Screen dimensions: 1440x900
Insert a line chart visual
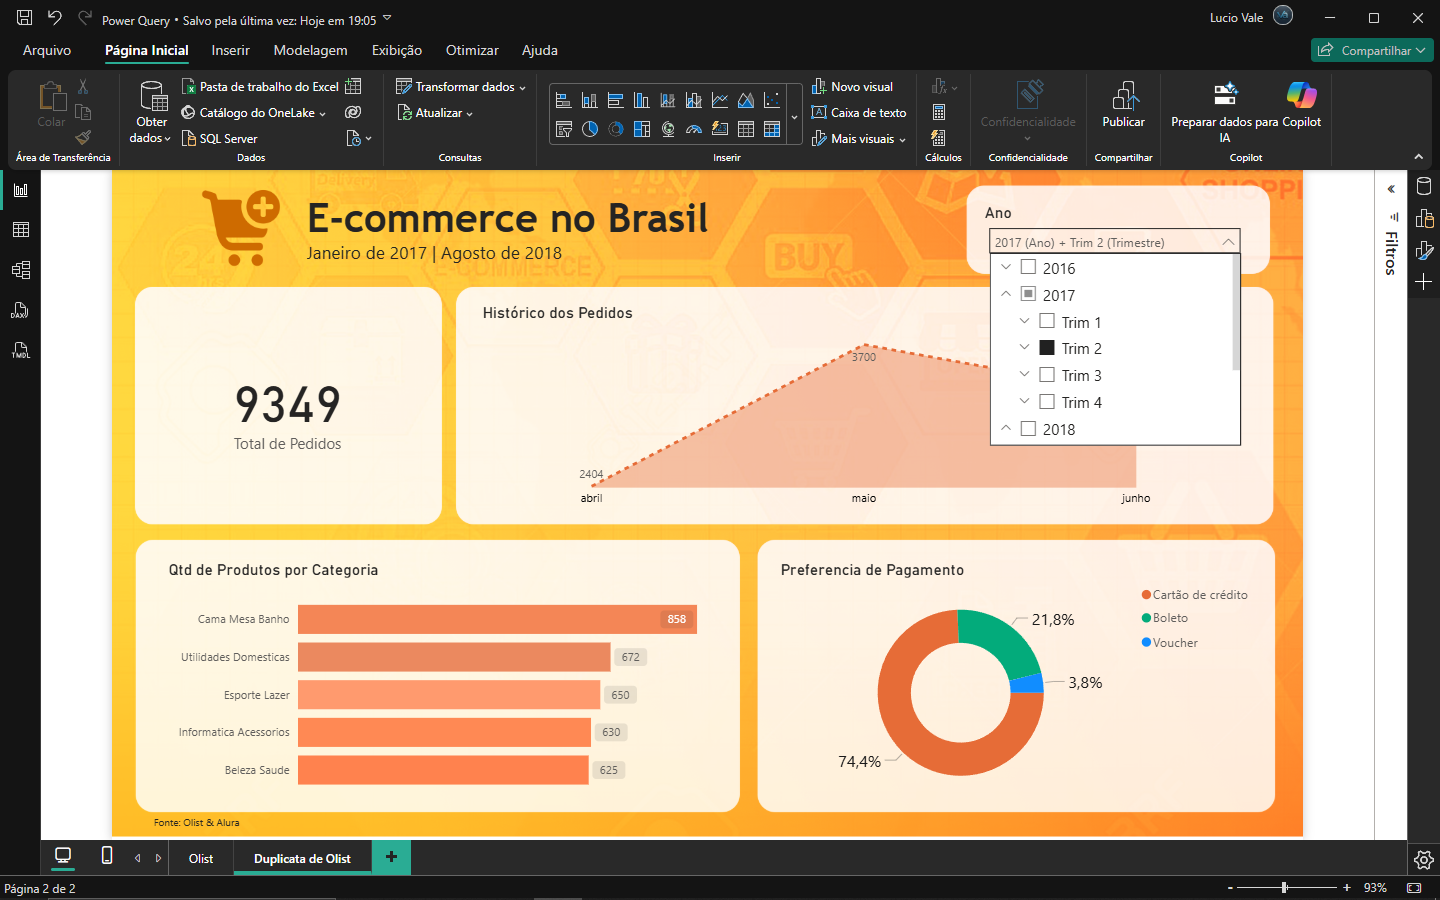[x=720, y=100]
